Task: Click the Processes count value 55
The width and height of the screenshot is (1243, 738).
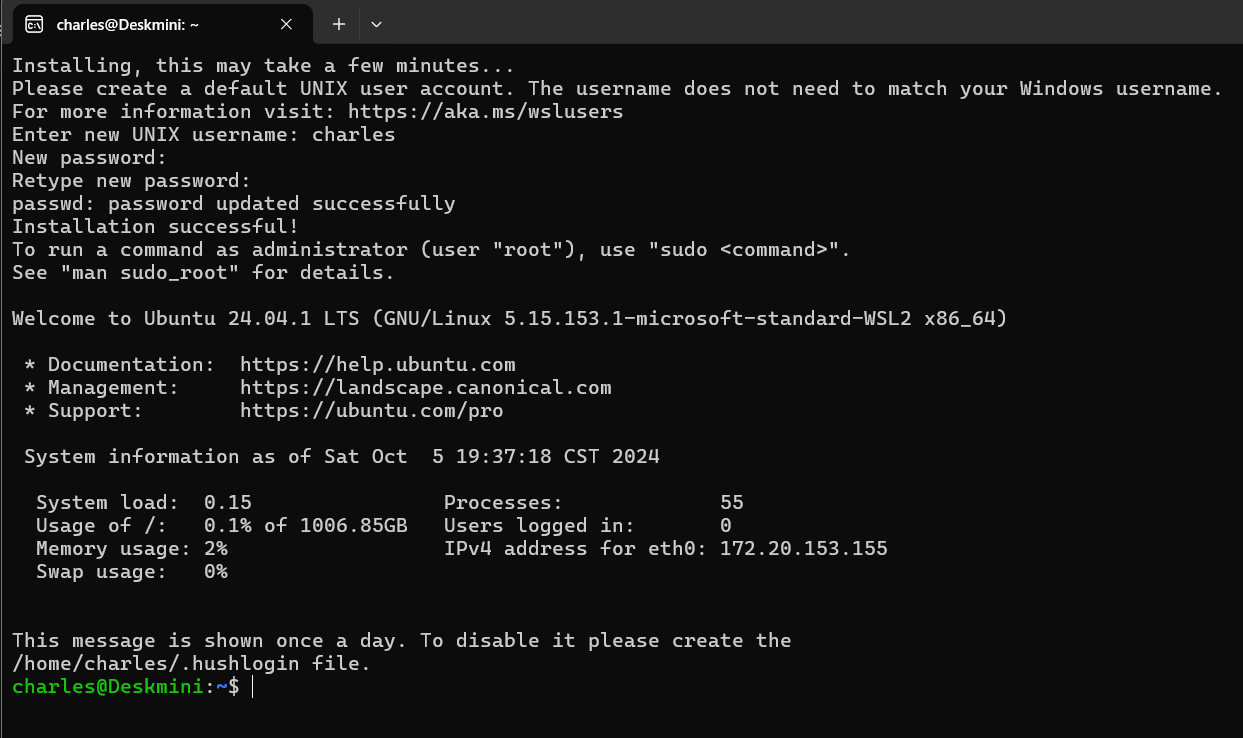Action: point(731,503)
